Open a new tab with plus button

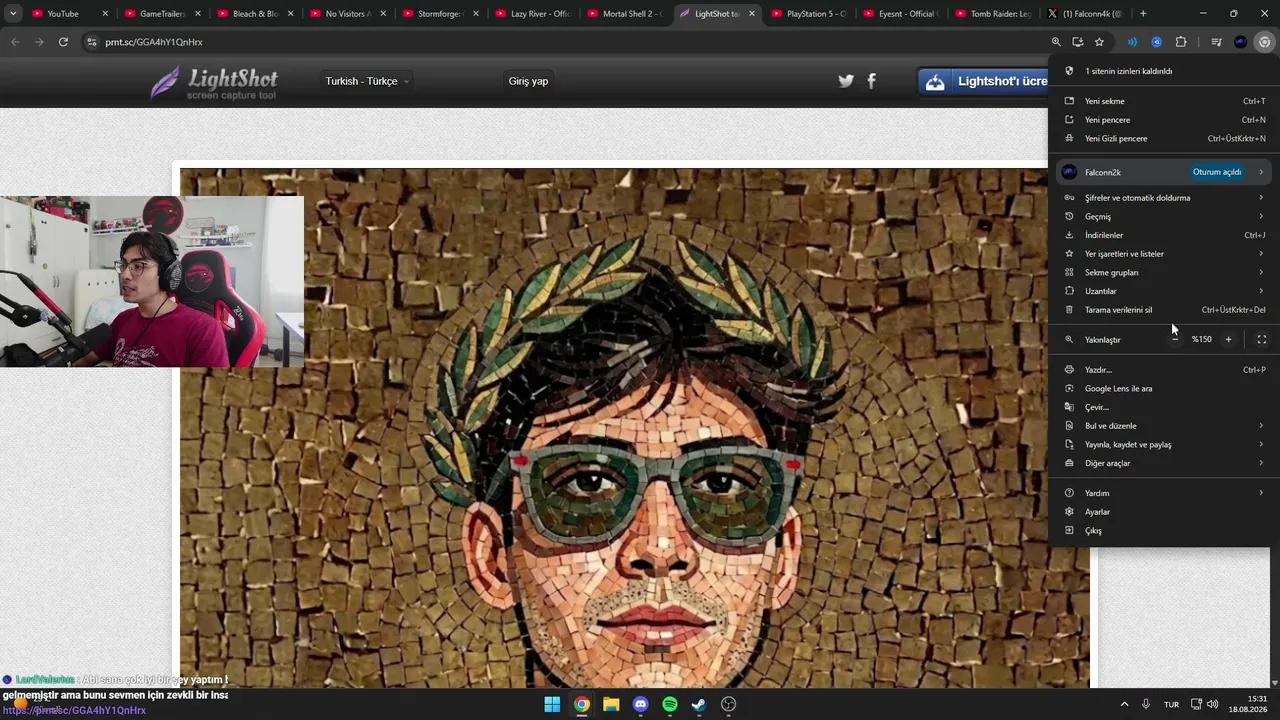(x=1143, y=14)
